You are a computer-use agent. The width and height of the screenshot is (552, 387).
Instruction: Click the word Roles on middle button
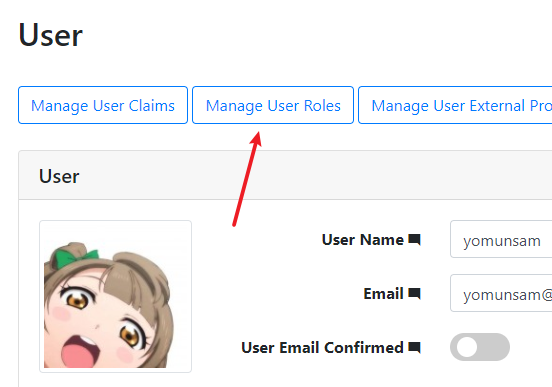(322, 106)
